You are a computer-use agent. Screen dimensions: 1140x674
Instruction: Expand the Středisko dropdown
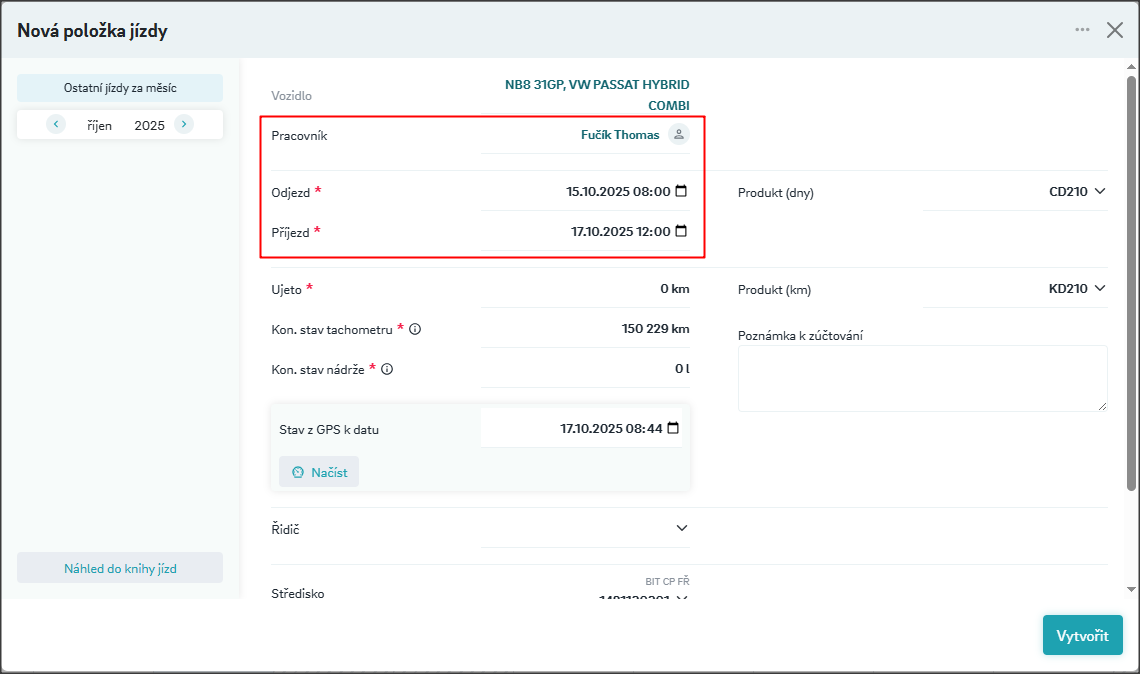(x=682, y=598)
